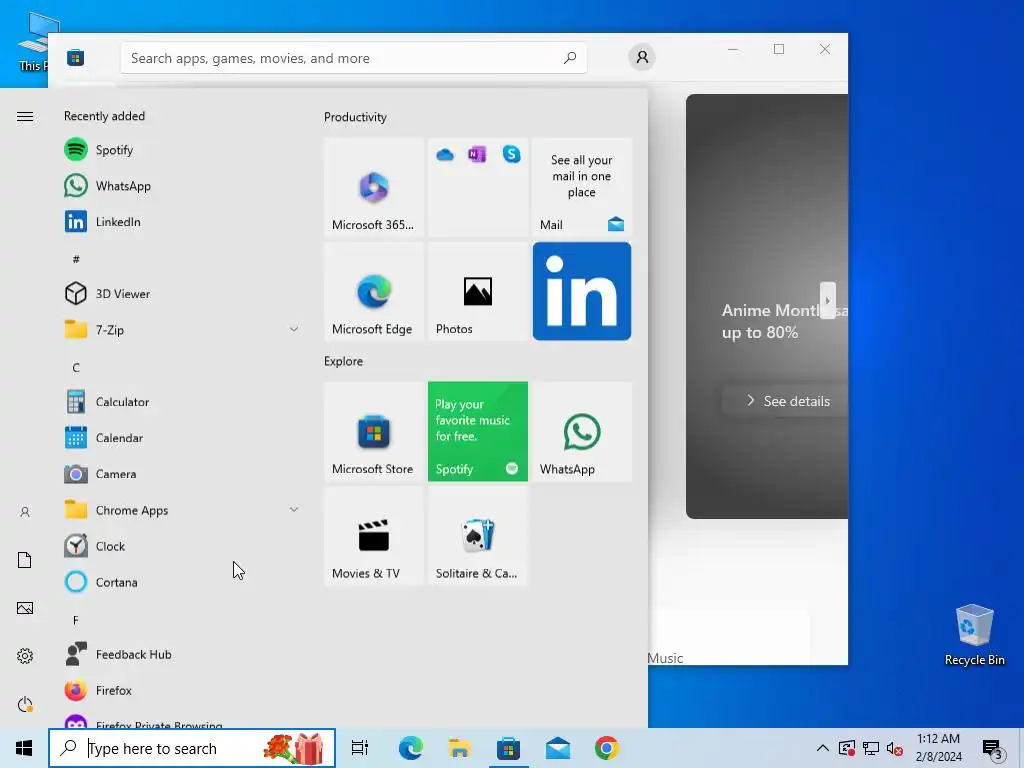Launch Firefox from the app list
The height and width of the screenshot is (768, 1024).
182,690
